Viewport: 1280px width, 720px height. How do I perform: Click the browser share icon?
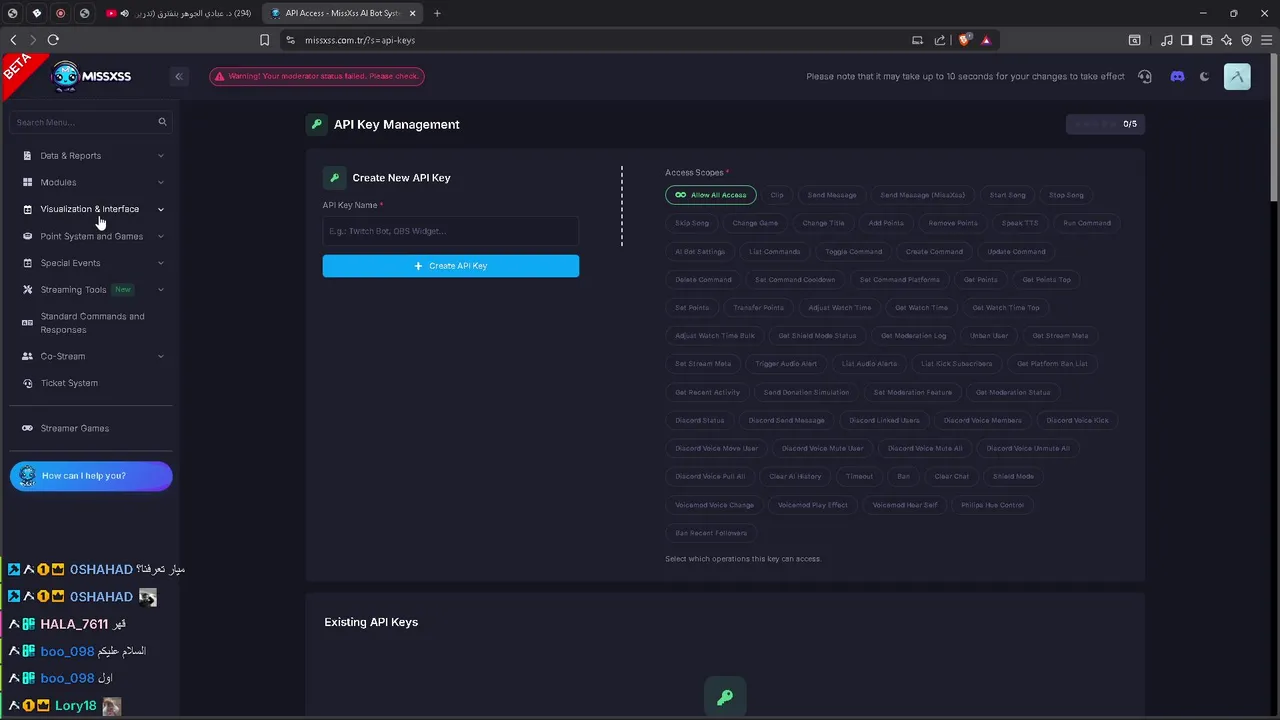pos(939,40)
